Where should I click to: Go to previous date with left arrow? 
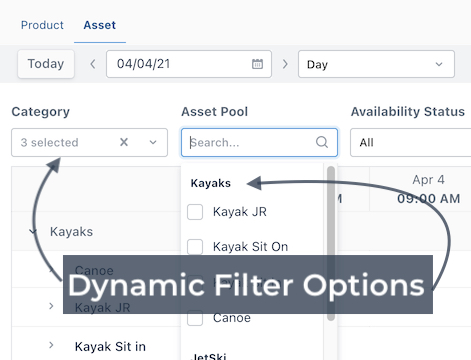(93, 64)
